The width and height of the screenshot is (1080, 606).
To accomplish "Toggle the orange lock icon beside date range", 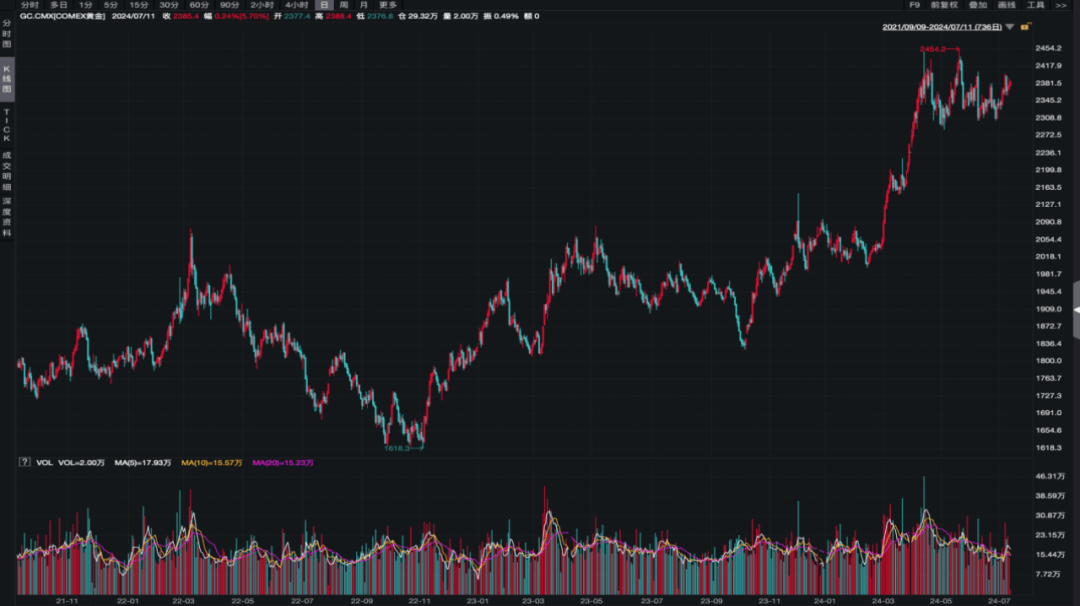I will 1026,27.
